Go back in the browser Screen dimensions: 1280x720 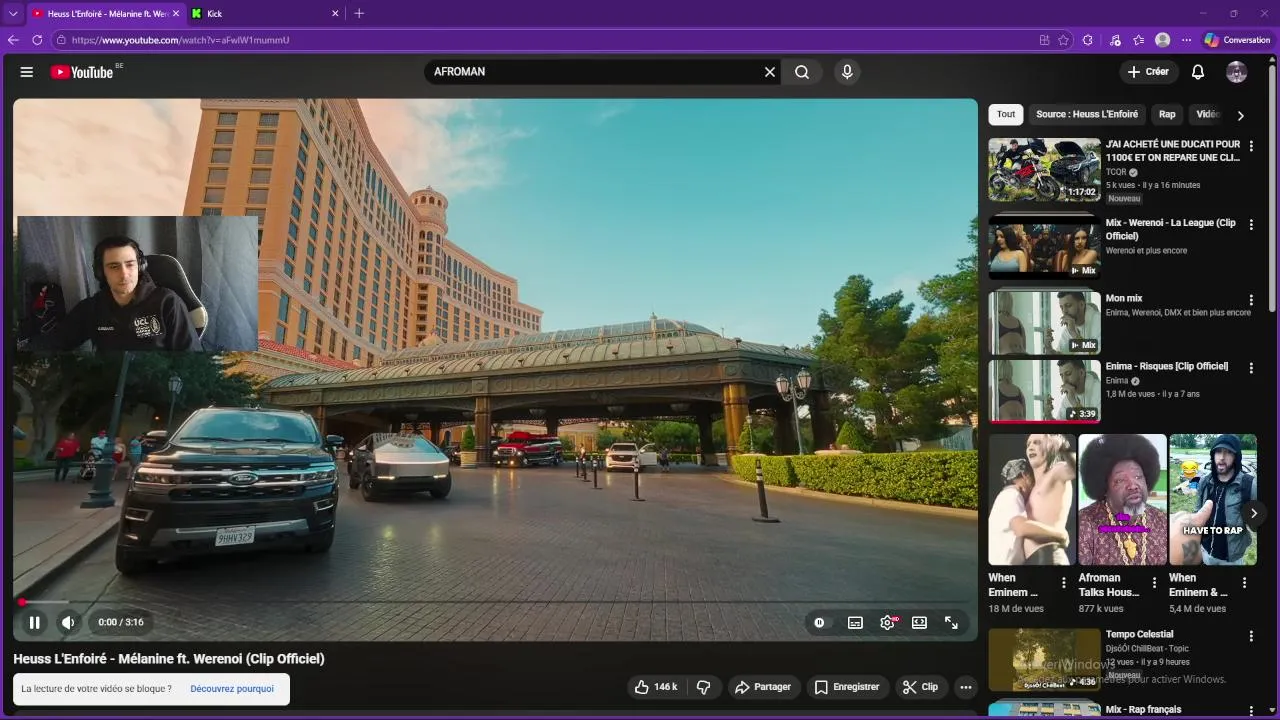(x=13, y=40)
